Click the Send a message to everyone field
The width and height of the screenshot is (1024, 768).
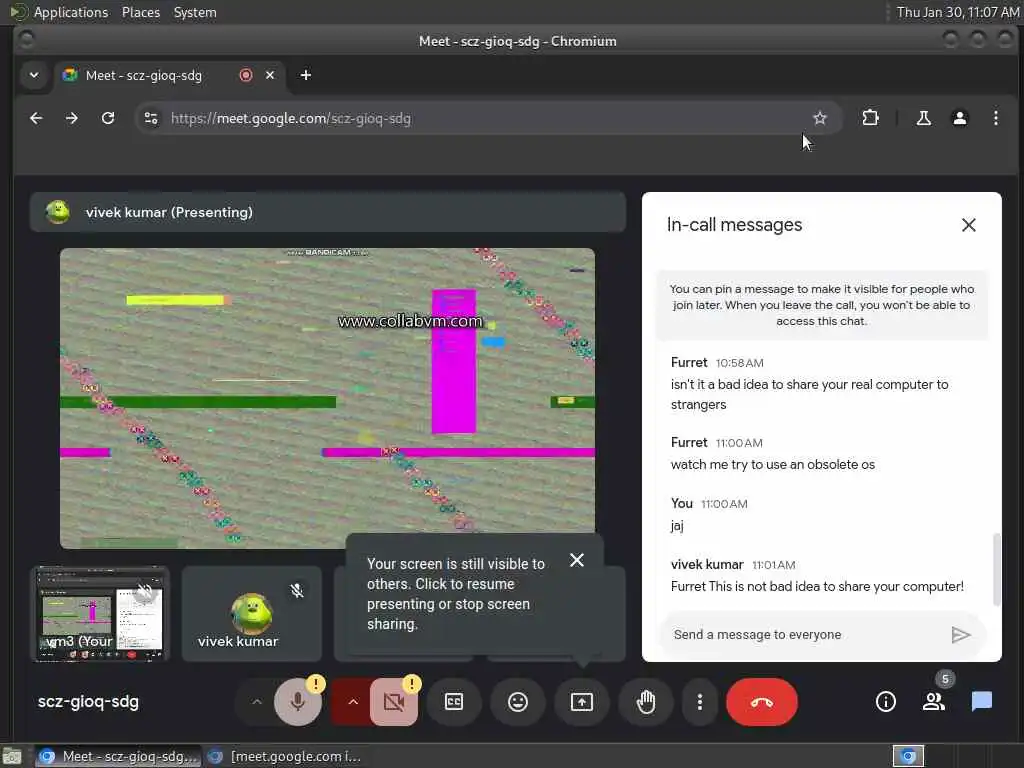pos(807,635)
